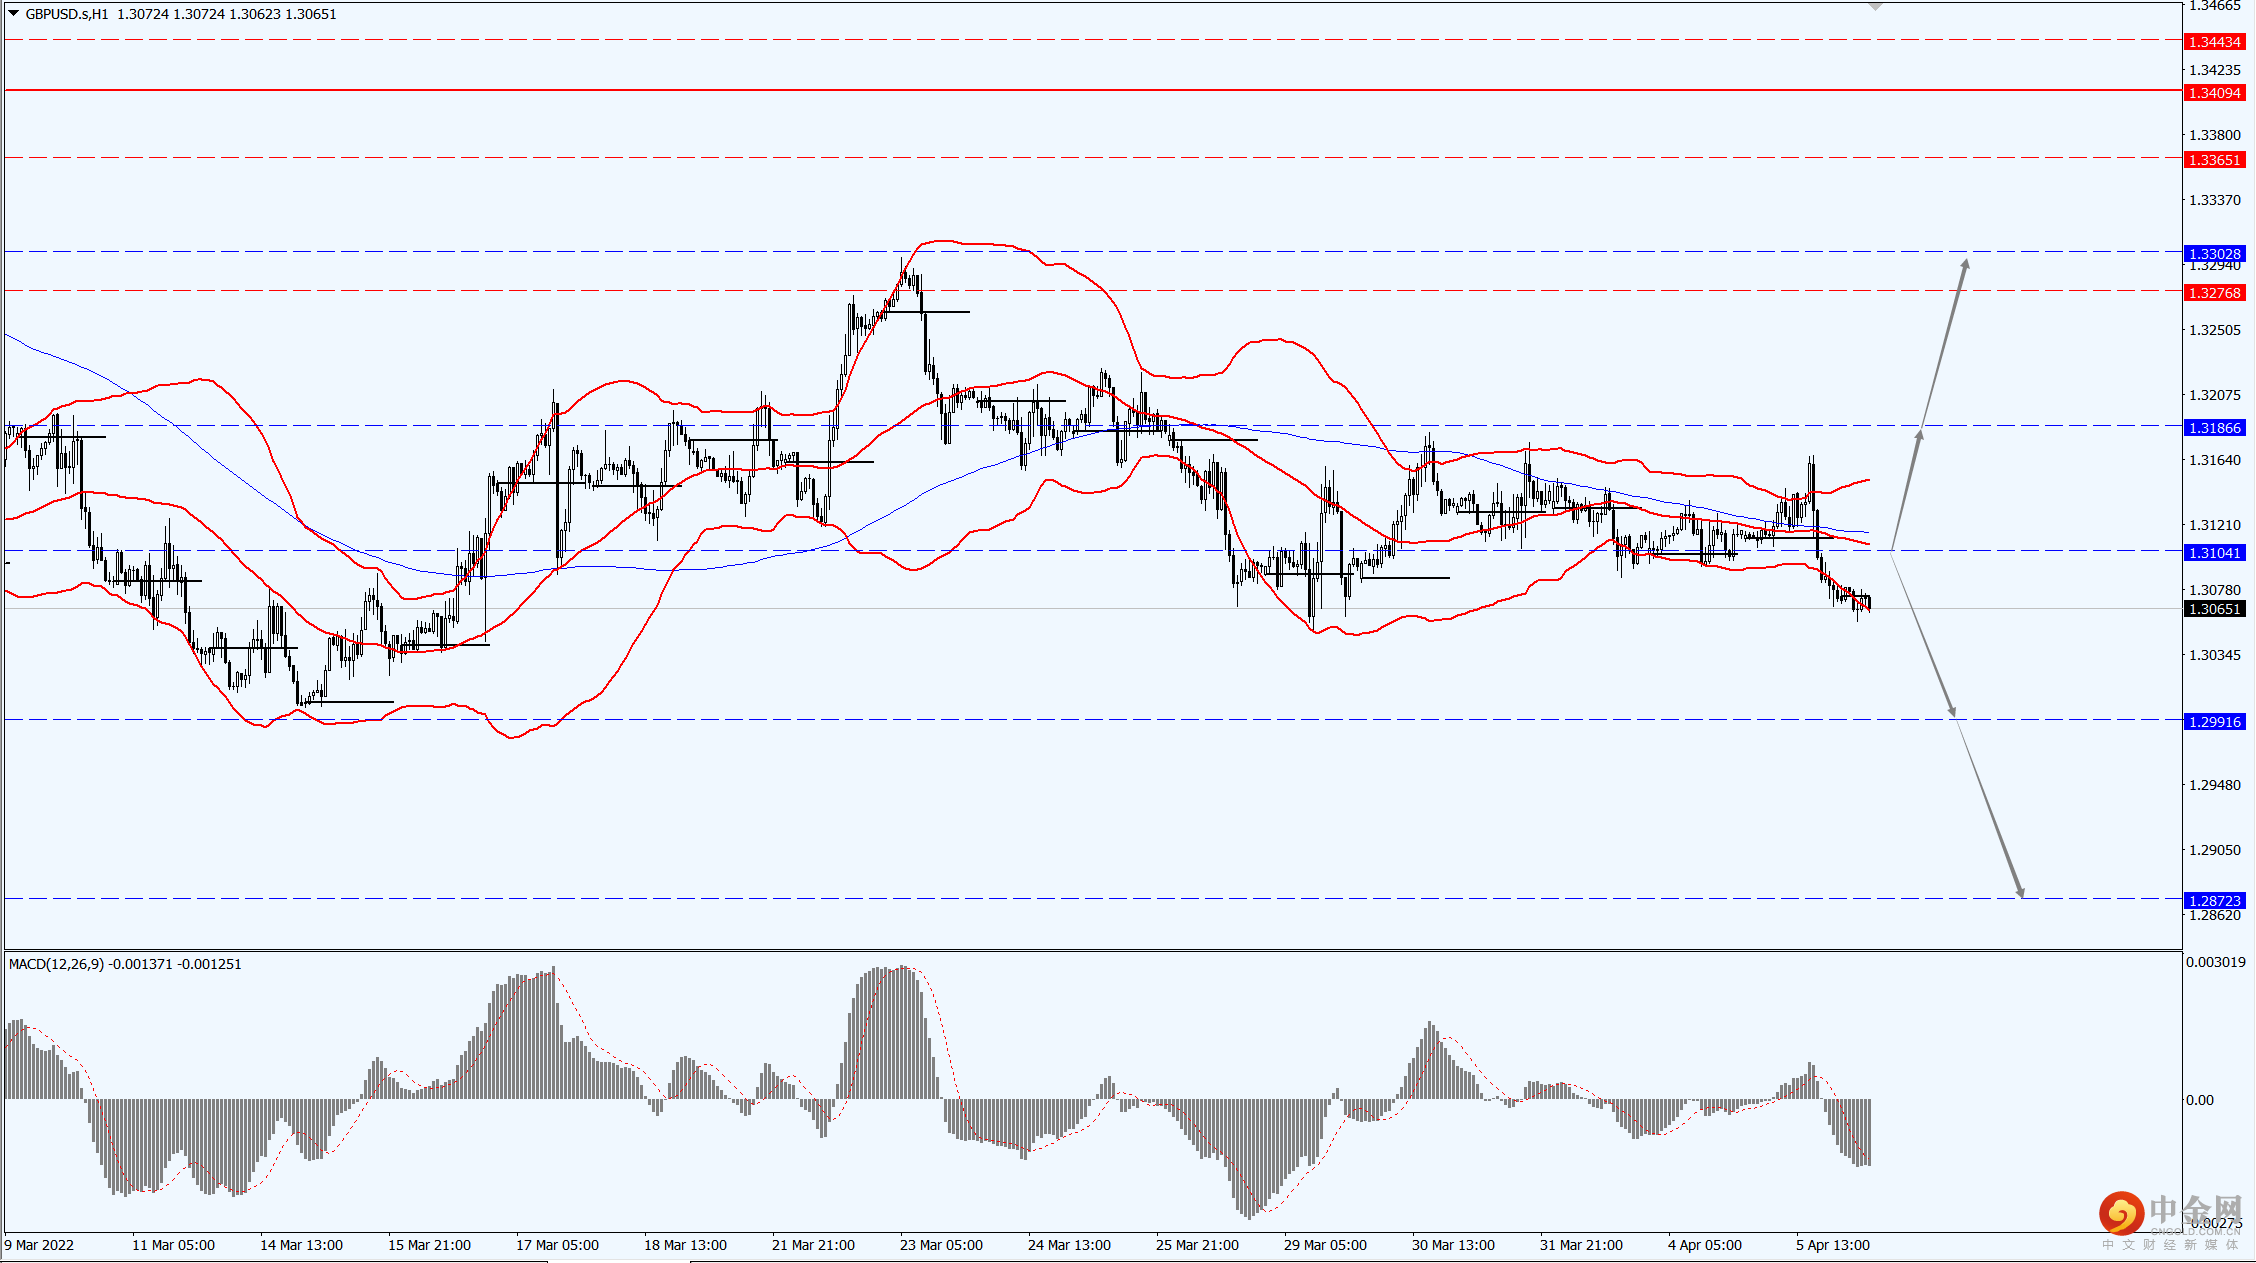The height and width of the screenshot is (1263, 2256).
Task: Click the gray arrowhead touching the 1.31866 line
Action: (1919, 435)
